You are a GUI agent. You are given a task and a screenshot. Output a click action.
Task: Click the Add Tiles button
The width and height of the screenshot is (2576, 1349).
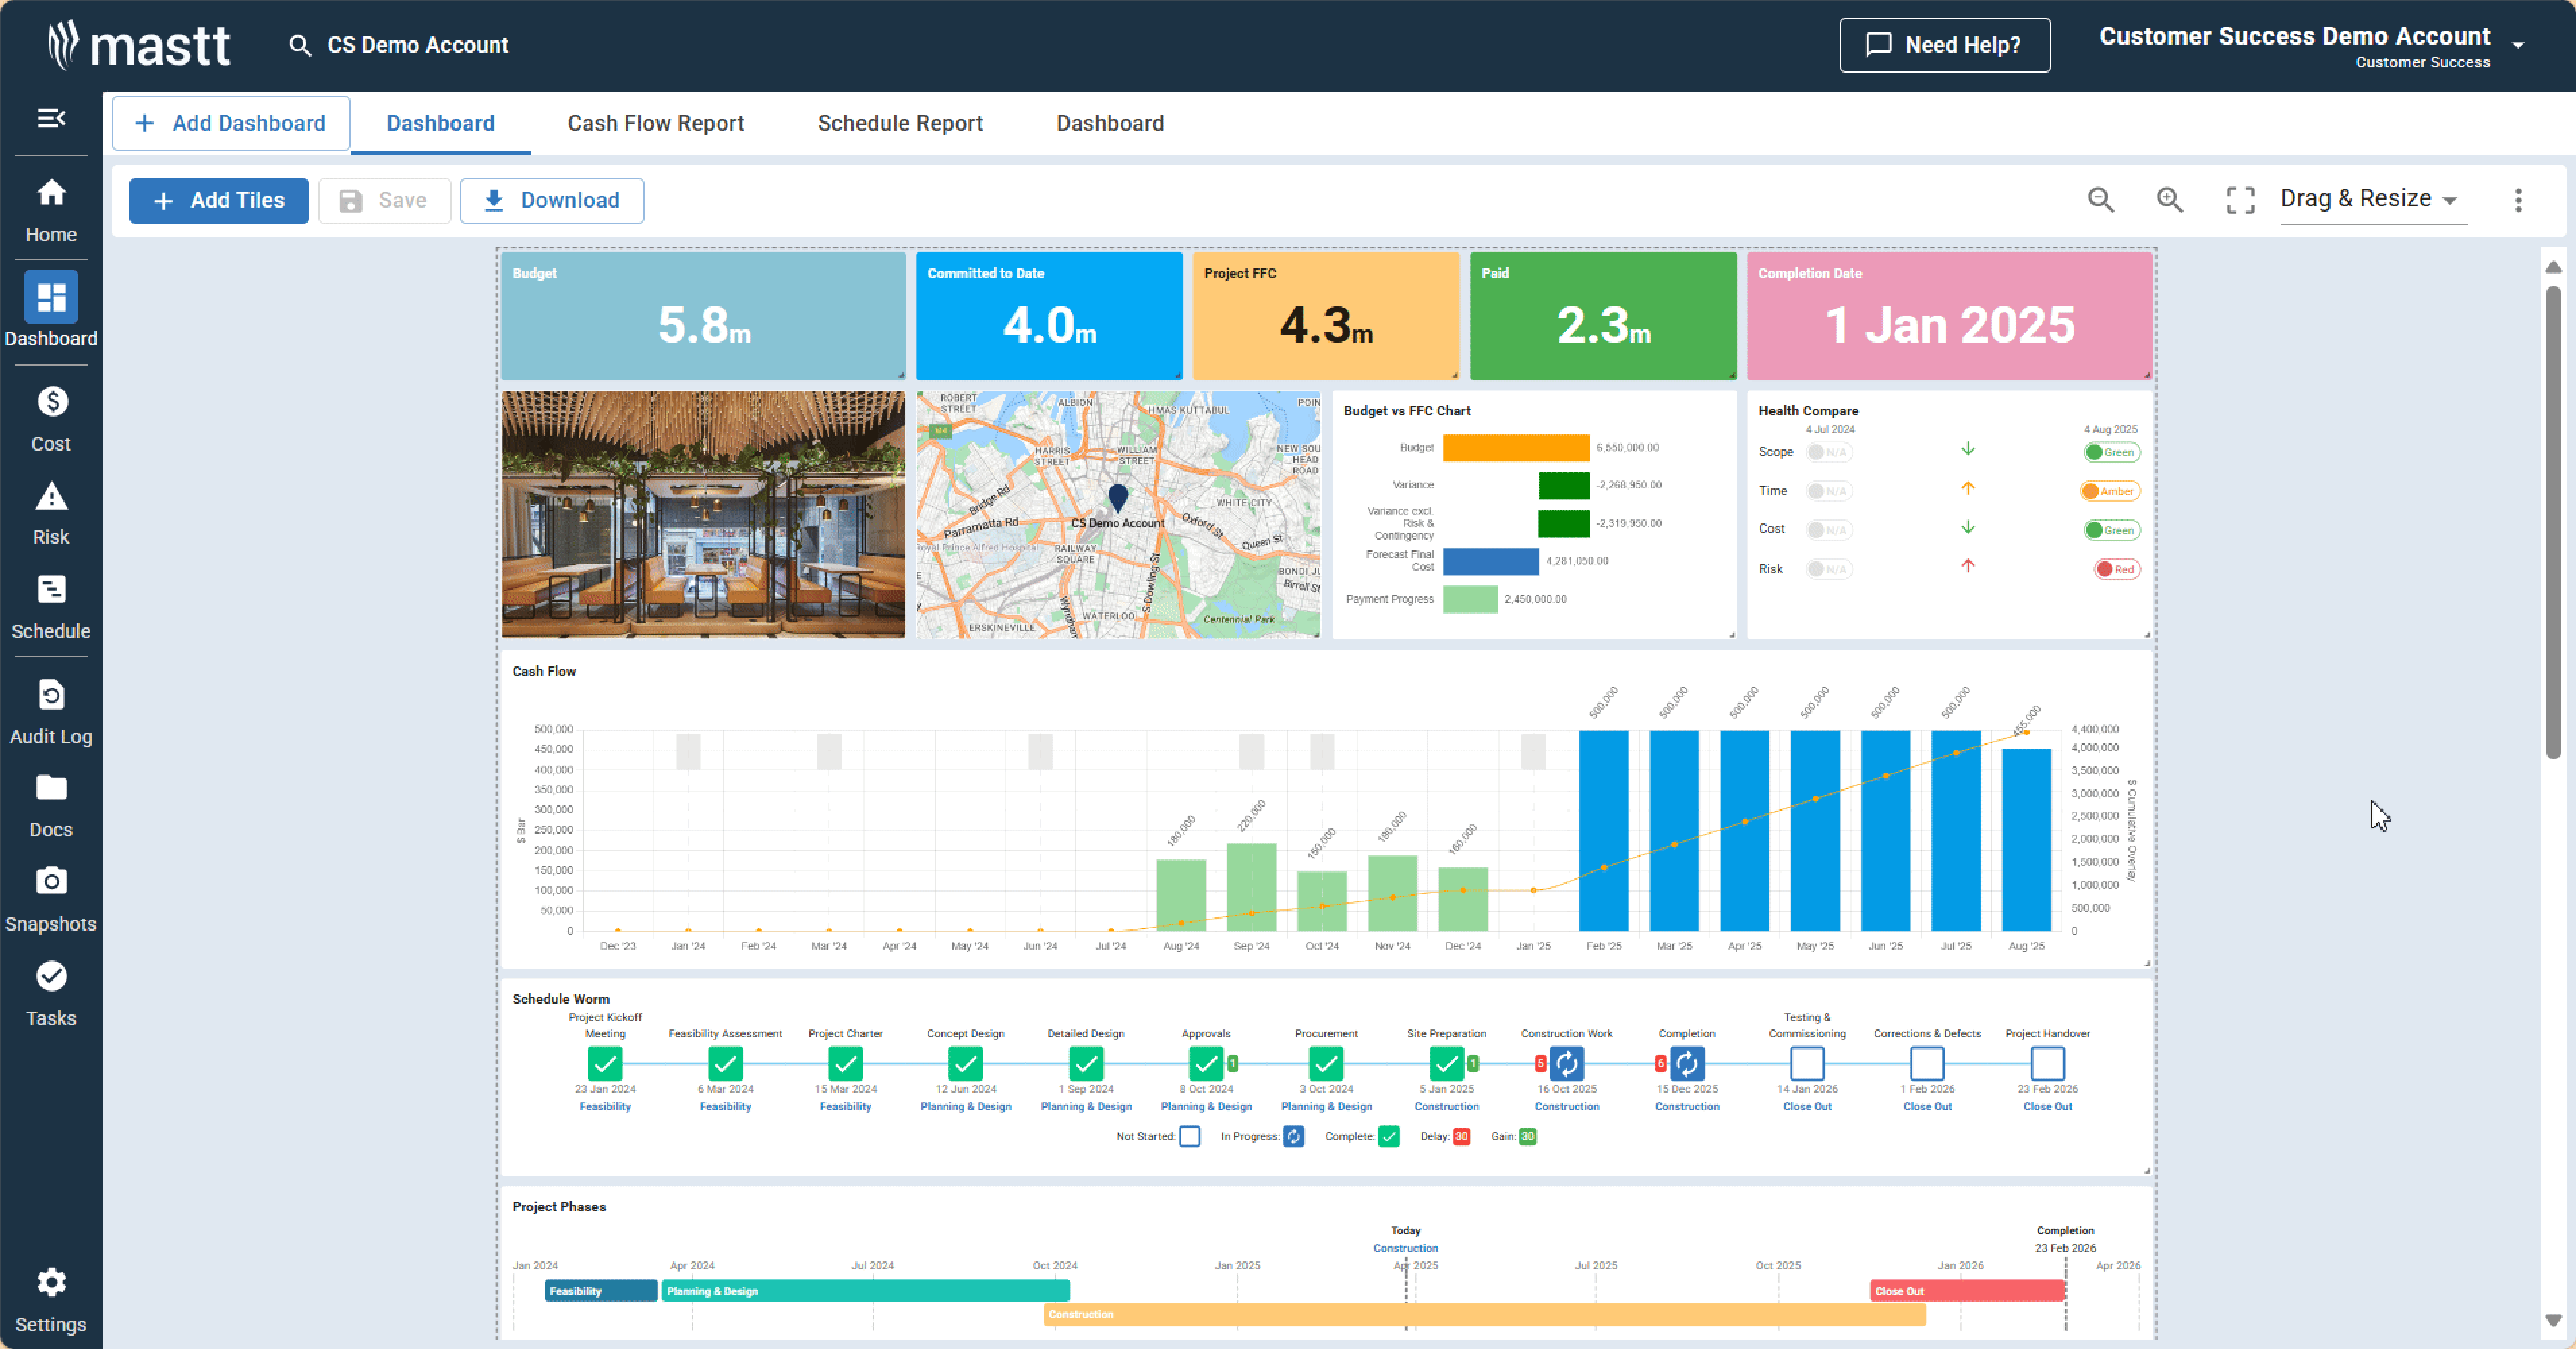(218, 200)
